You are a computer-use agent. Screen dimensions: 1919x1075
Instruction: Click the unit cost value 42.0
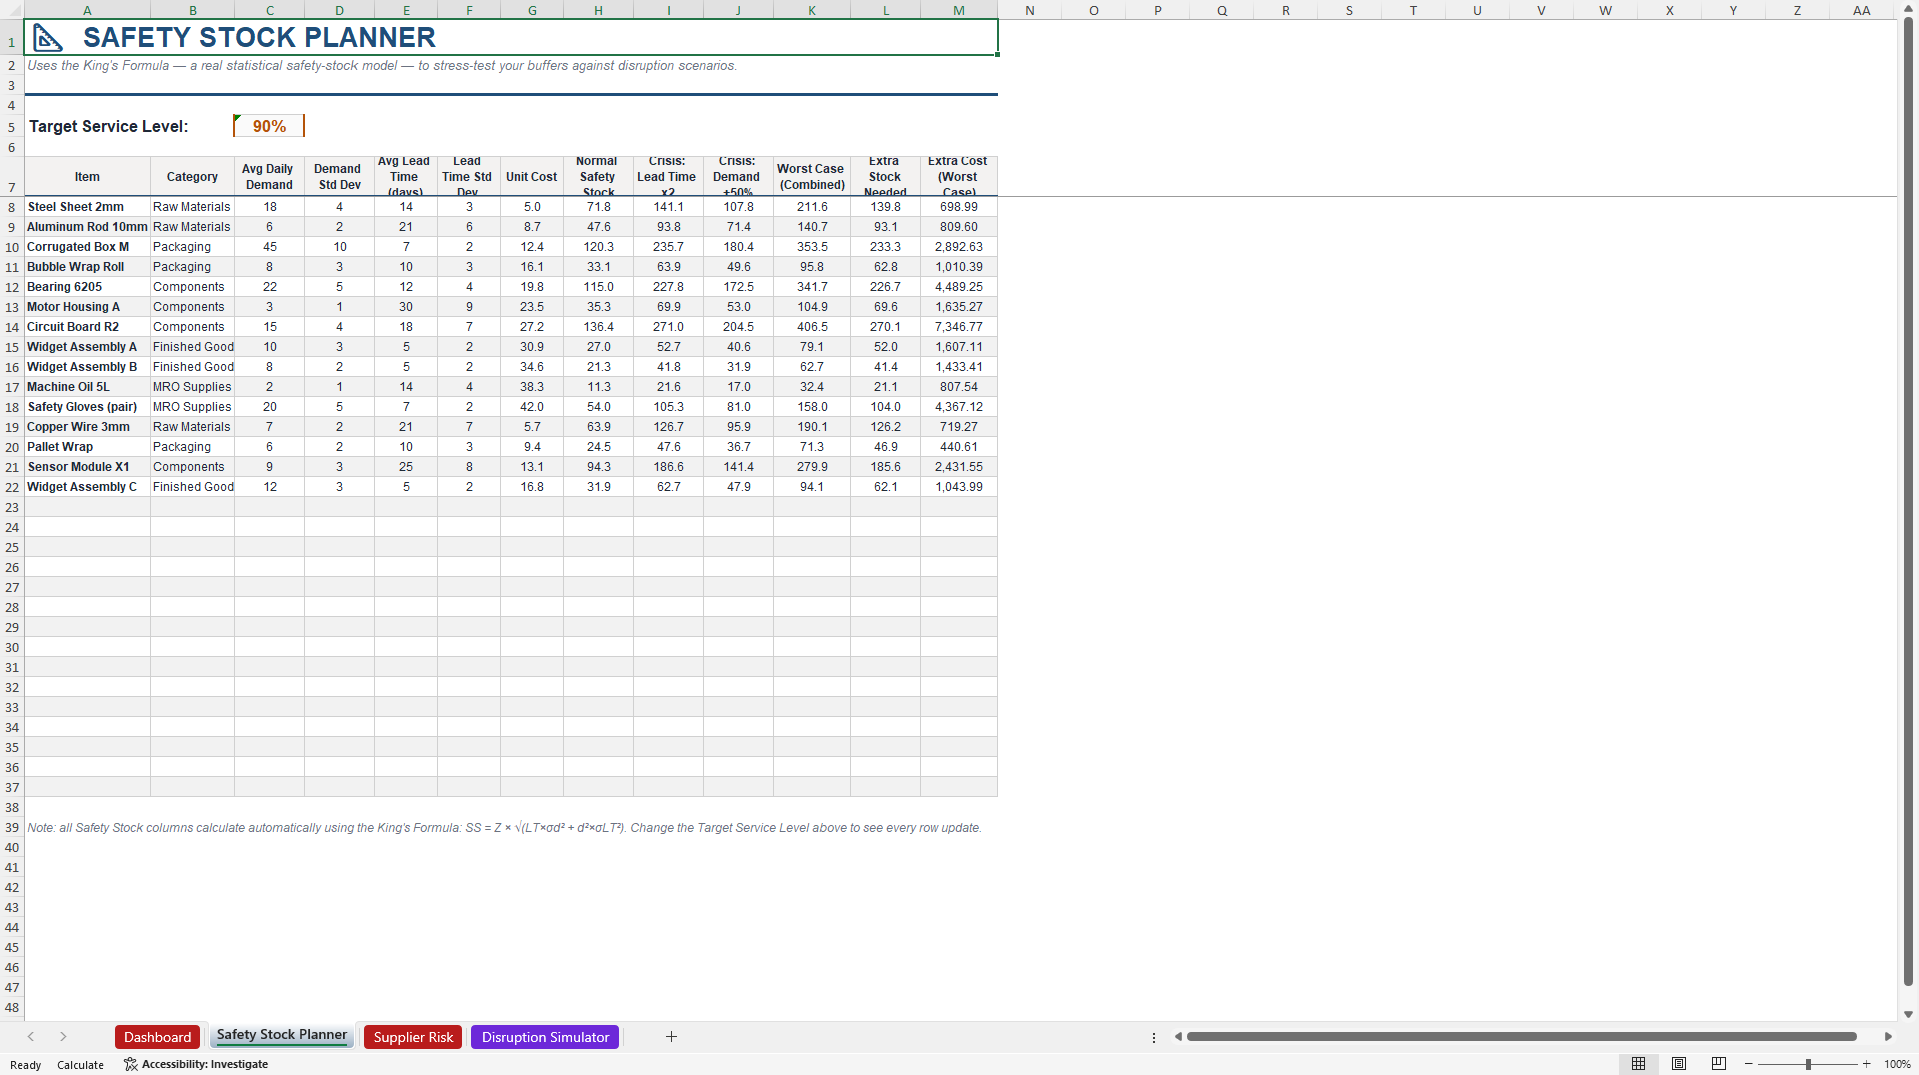pyautogui.click(x=532, y=407)
